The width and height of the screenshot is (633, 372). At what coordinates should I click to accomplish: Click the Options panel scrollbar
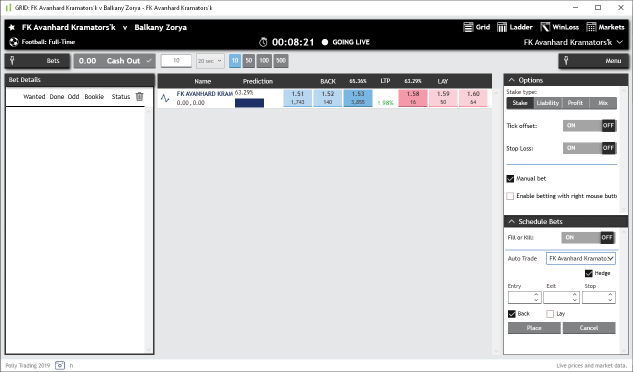pyautogui.click(x=624, y=149)
